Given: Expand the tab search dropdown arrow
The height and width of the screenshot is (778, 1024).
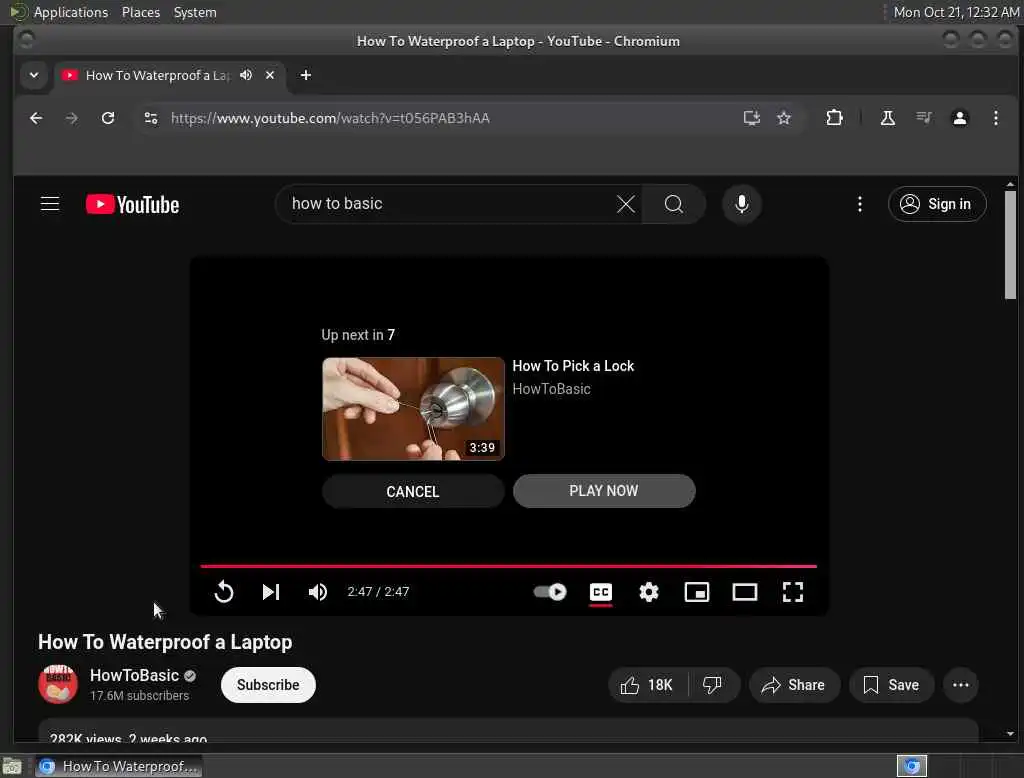Looking at the screenshot, I should coord(34,75).
